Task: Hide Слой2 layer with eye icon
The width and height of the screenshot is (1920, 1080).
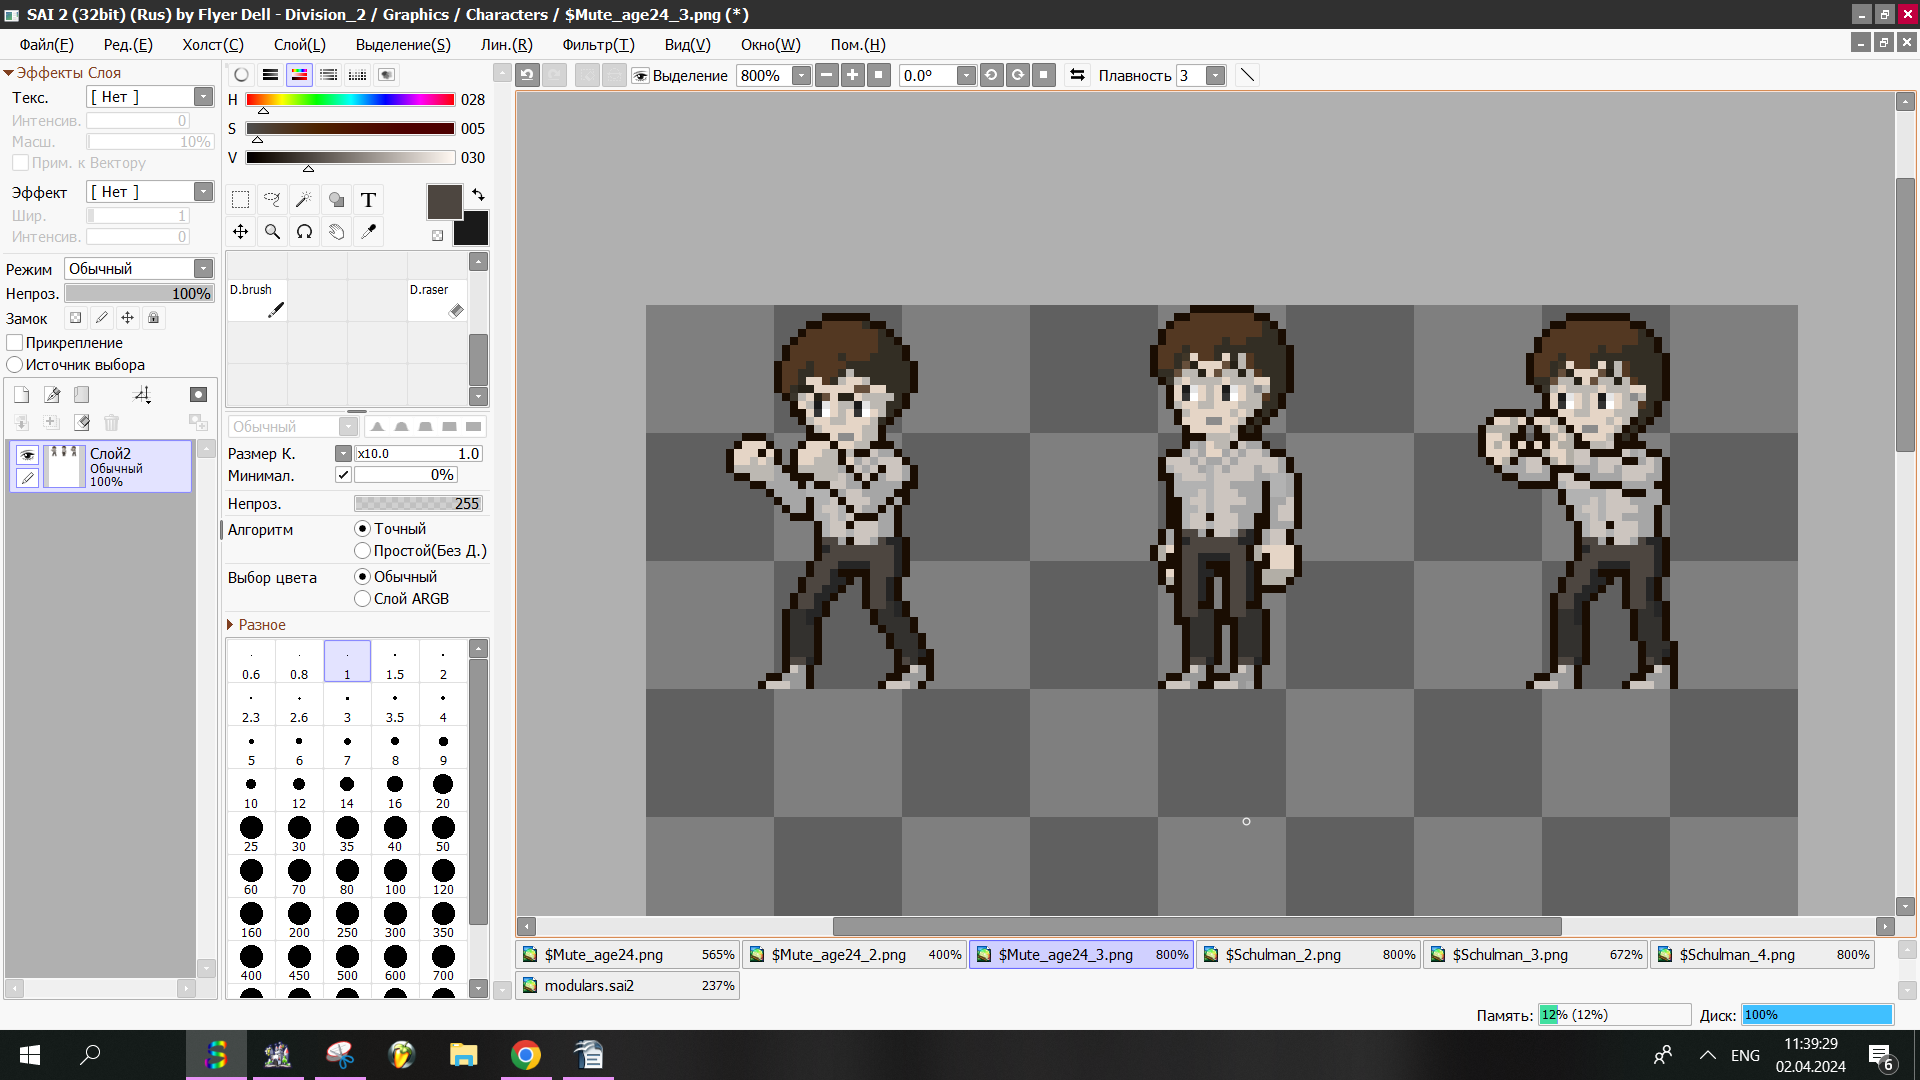Action: (27, 455)
